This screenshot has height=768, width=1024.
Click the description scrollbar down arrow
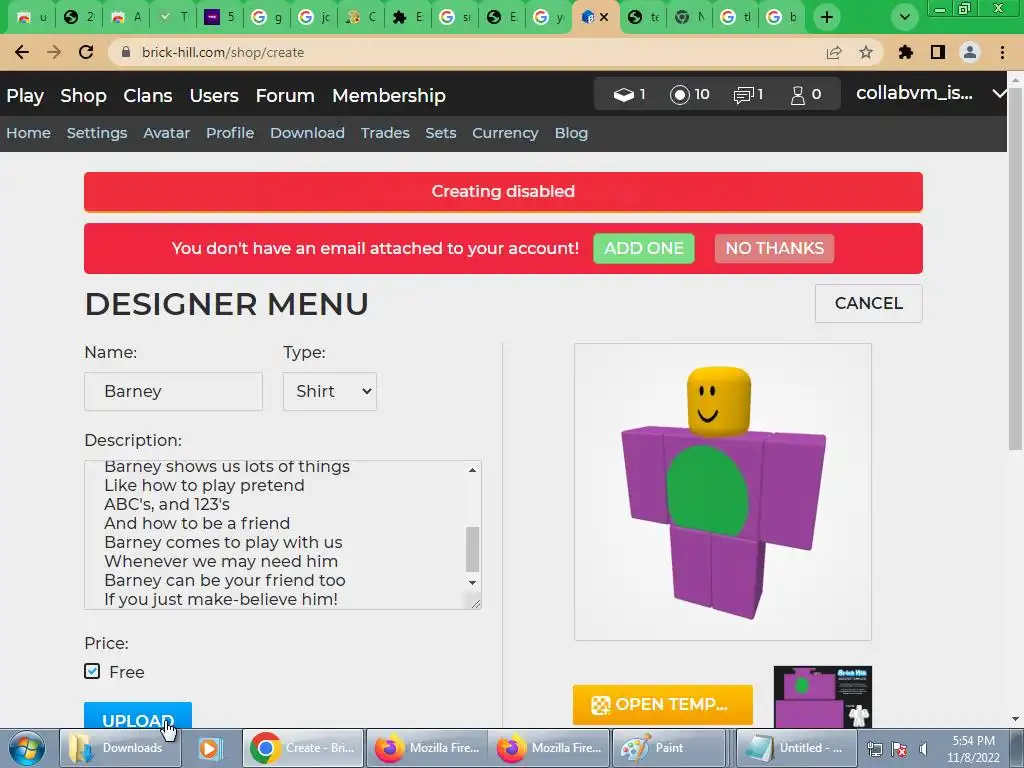pos(472,583)
